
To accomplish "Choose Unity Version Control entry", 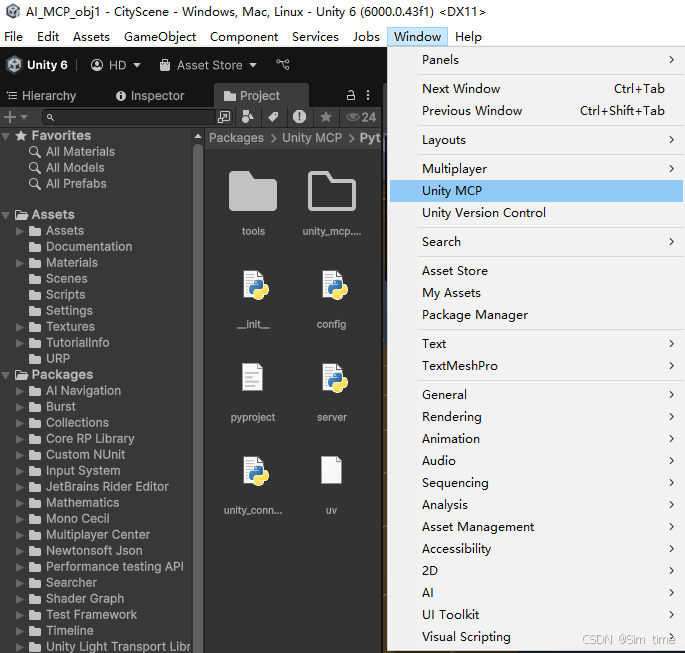I will tap(536, 213).
